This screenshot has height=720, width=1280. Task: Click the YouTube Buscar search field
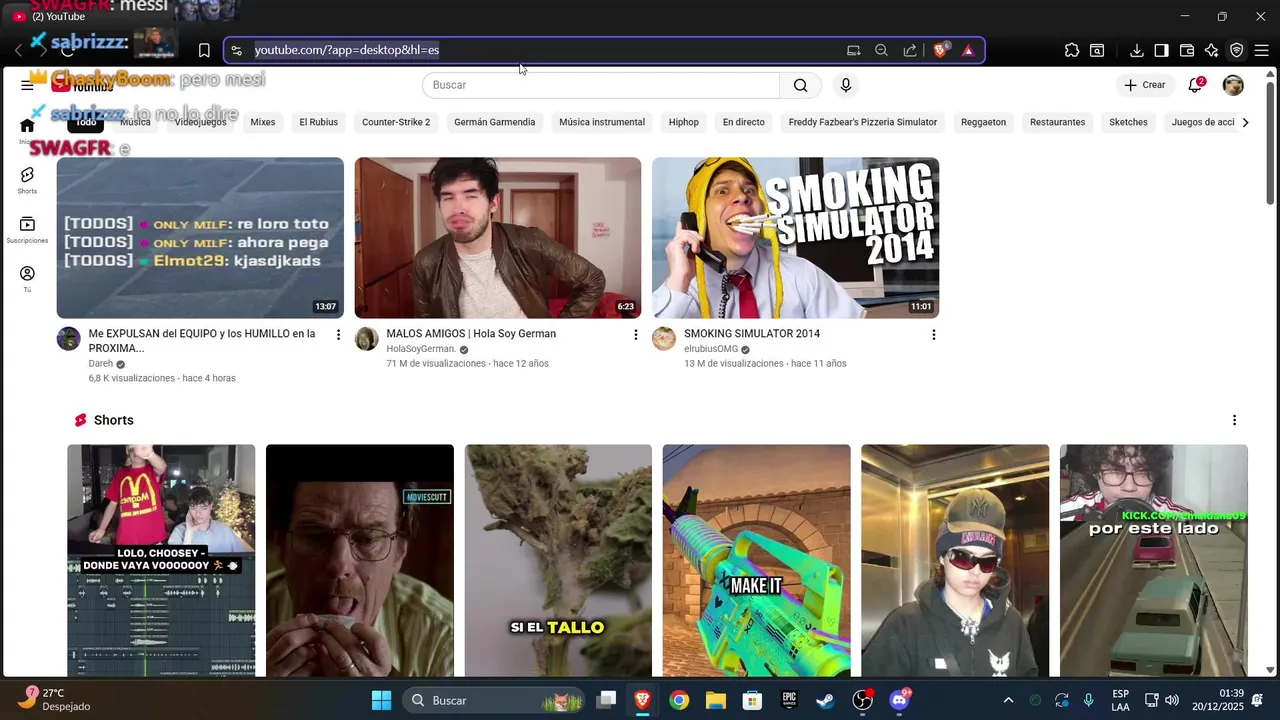point(601,85)
